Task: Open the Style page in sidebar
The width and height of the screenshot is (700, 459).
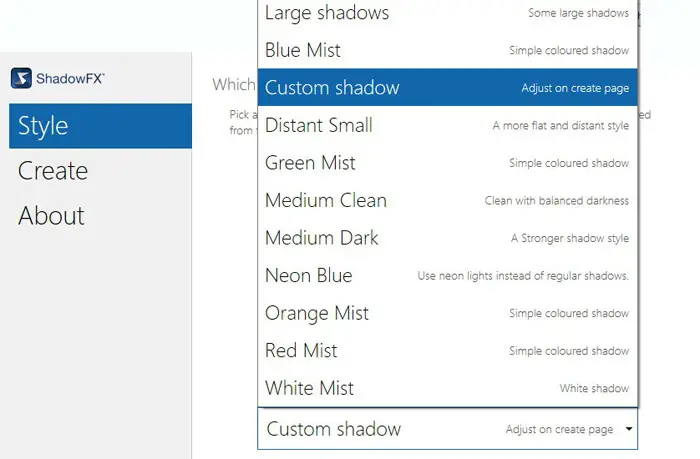Action: [x=100, y=126]
